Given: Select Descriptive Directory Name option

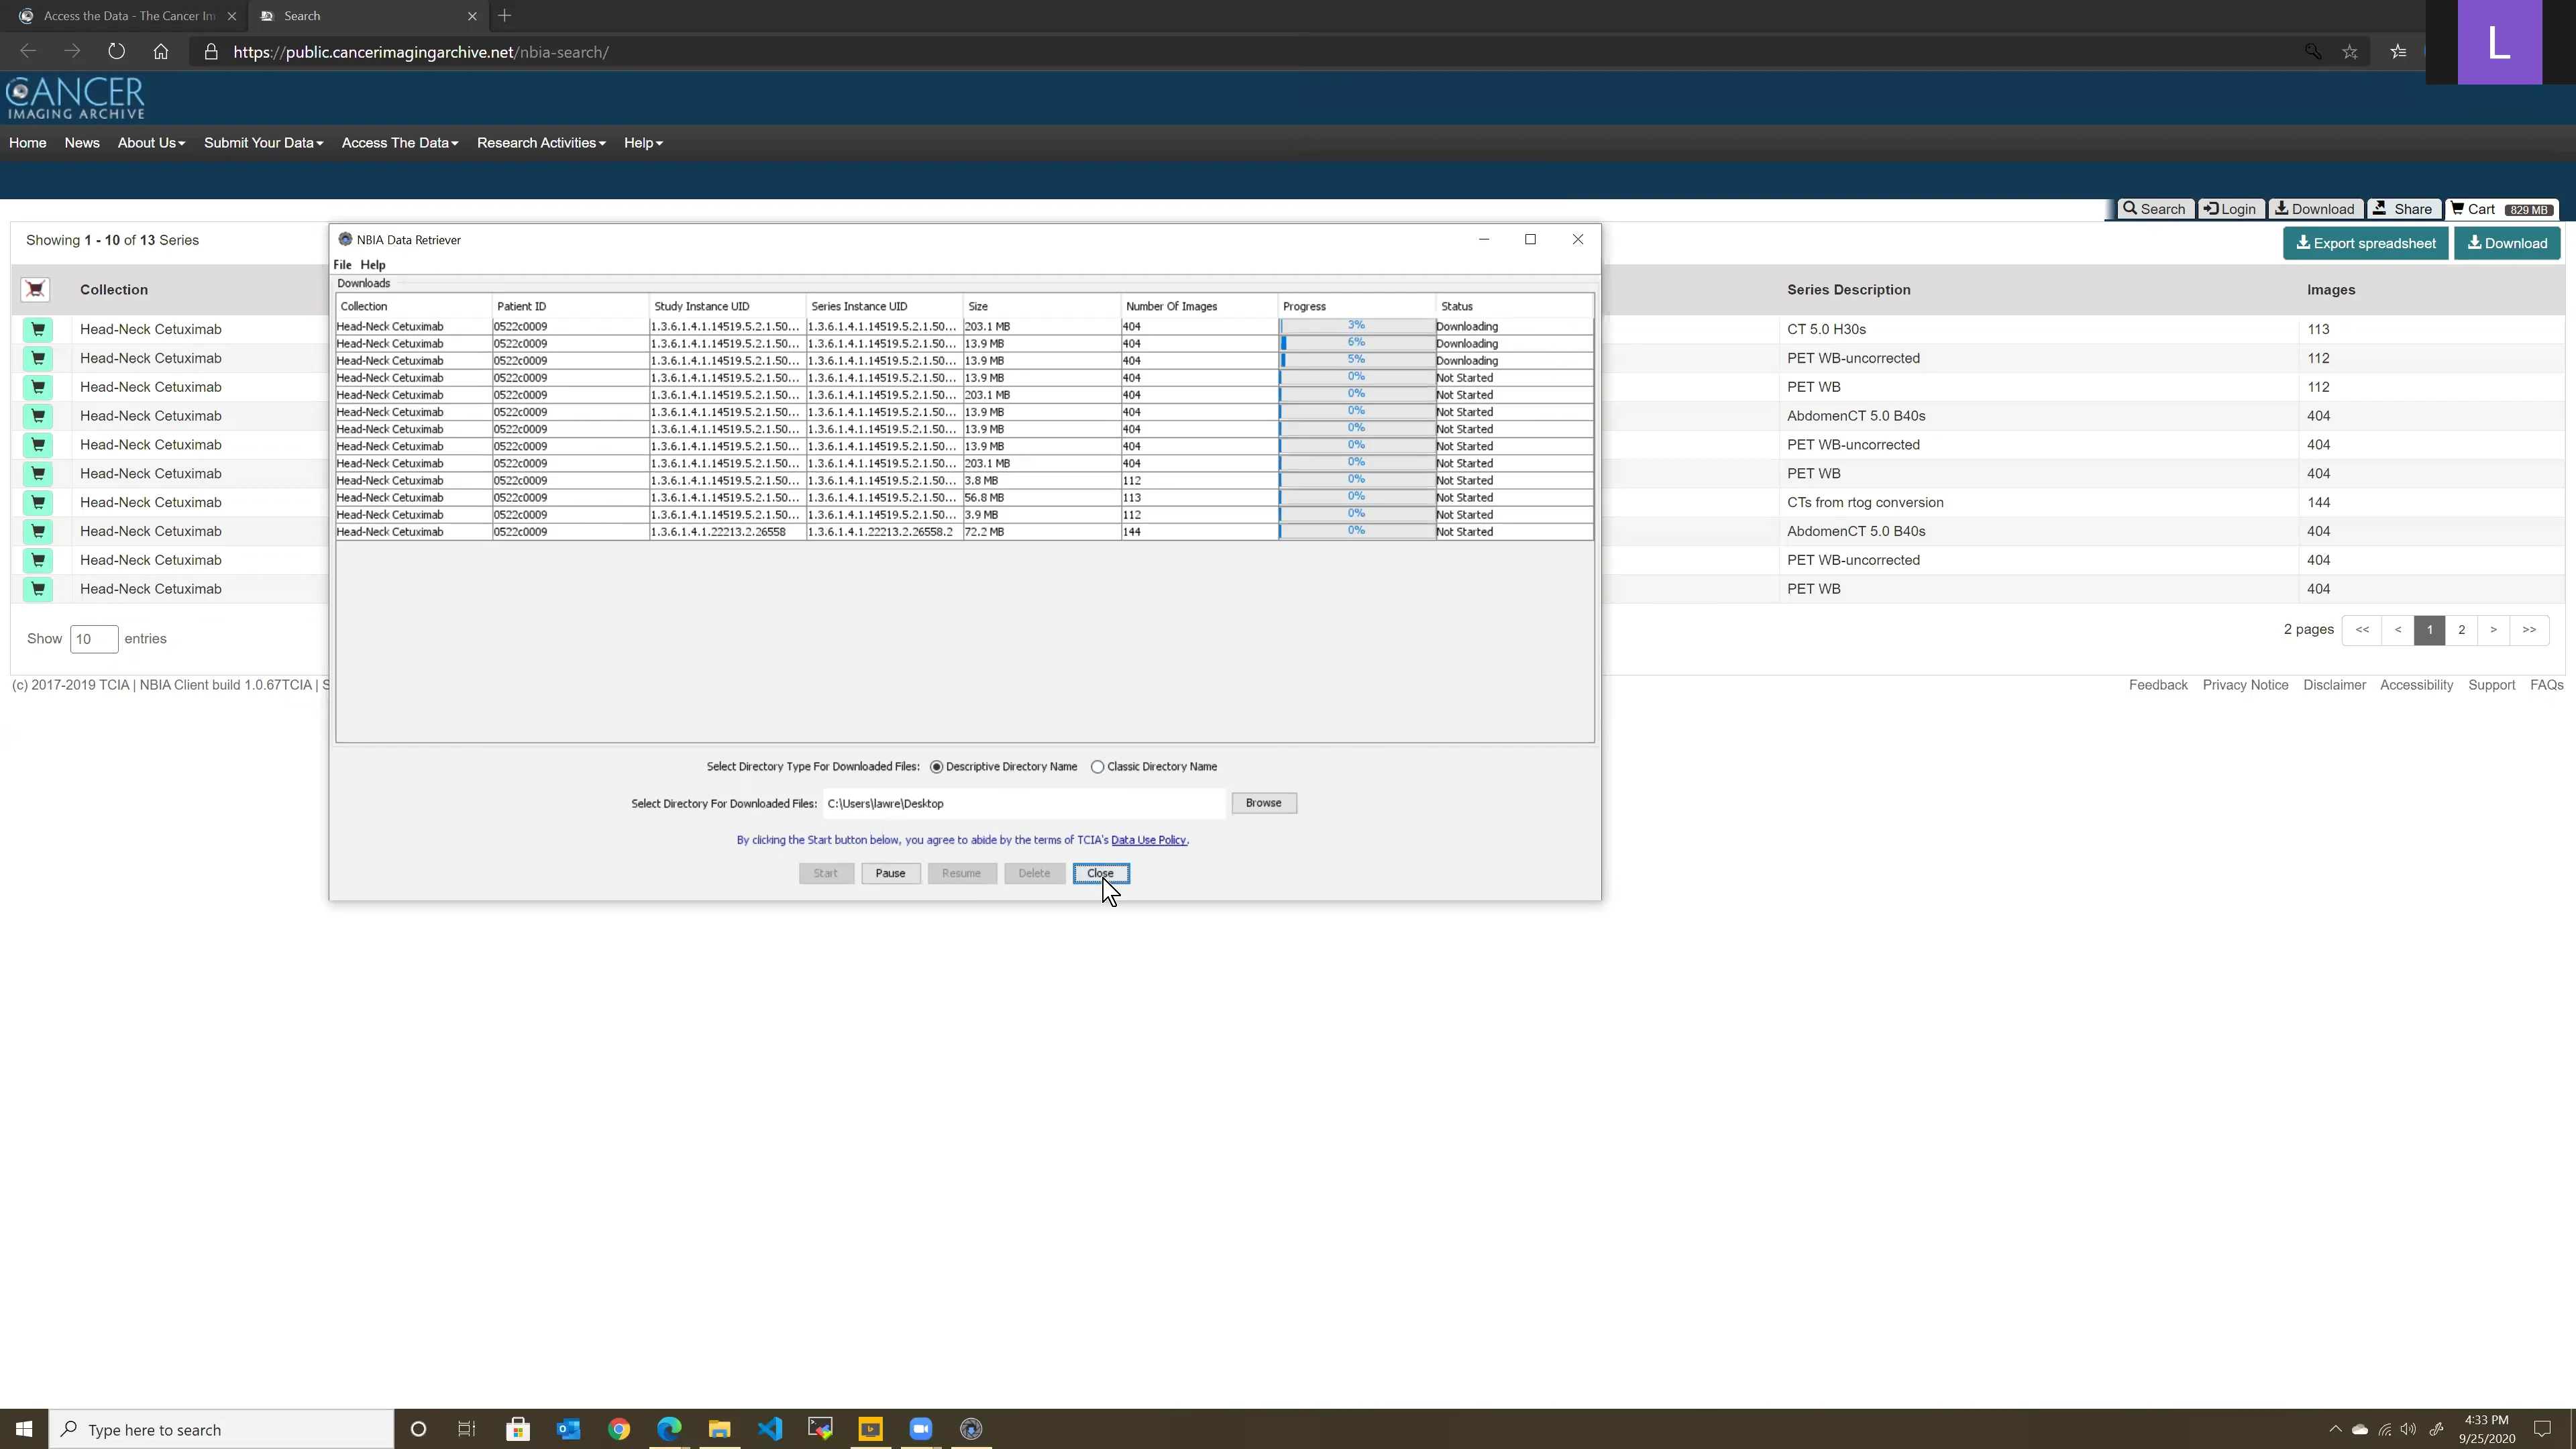Looking at the screenshot, I should coord(936,767).
